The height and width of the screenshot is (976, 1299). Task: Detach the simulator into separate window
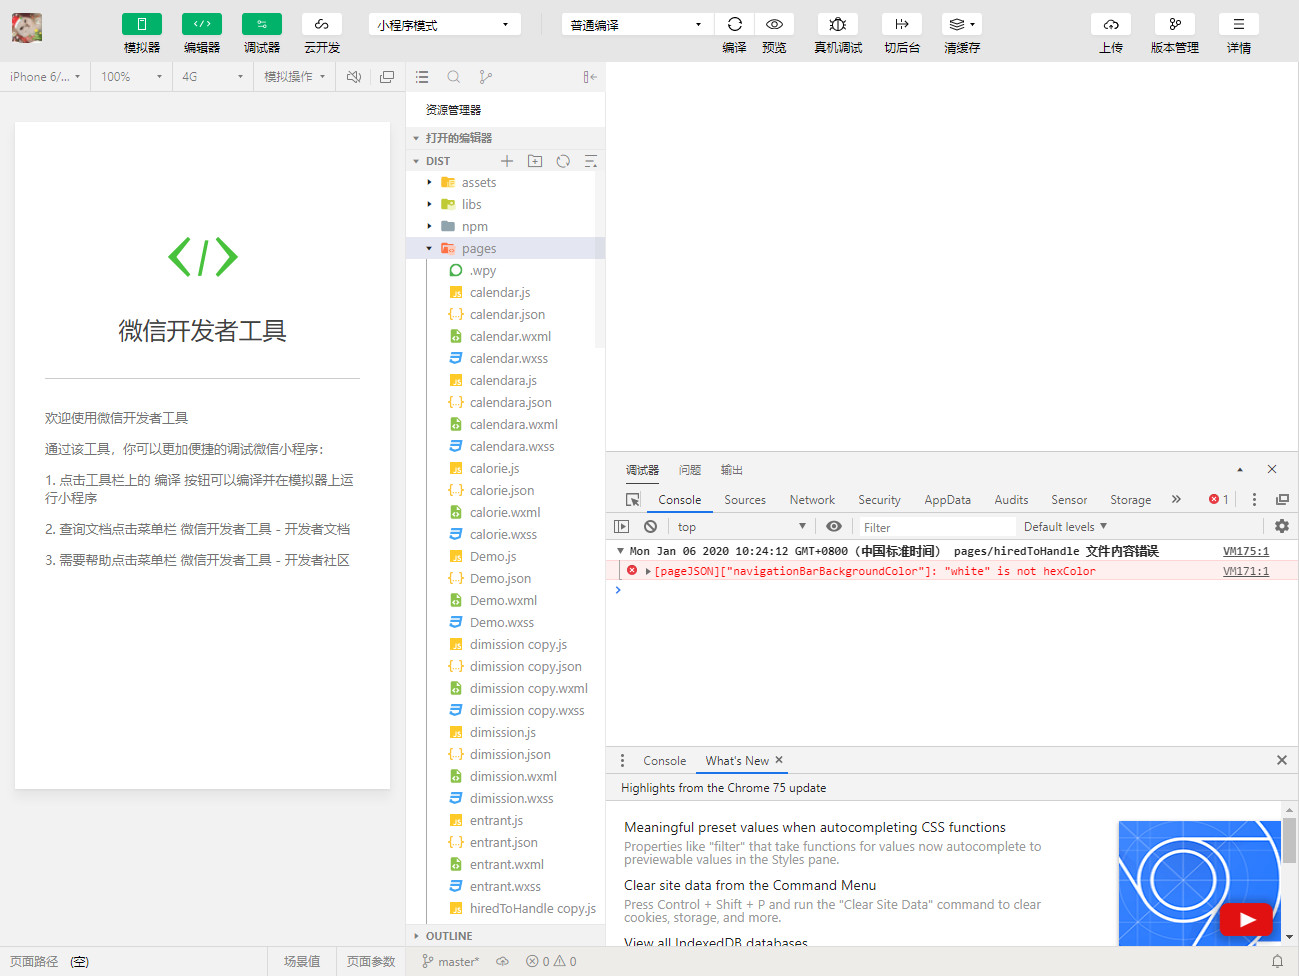(387, 76)
